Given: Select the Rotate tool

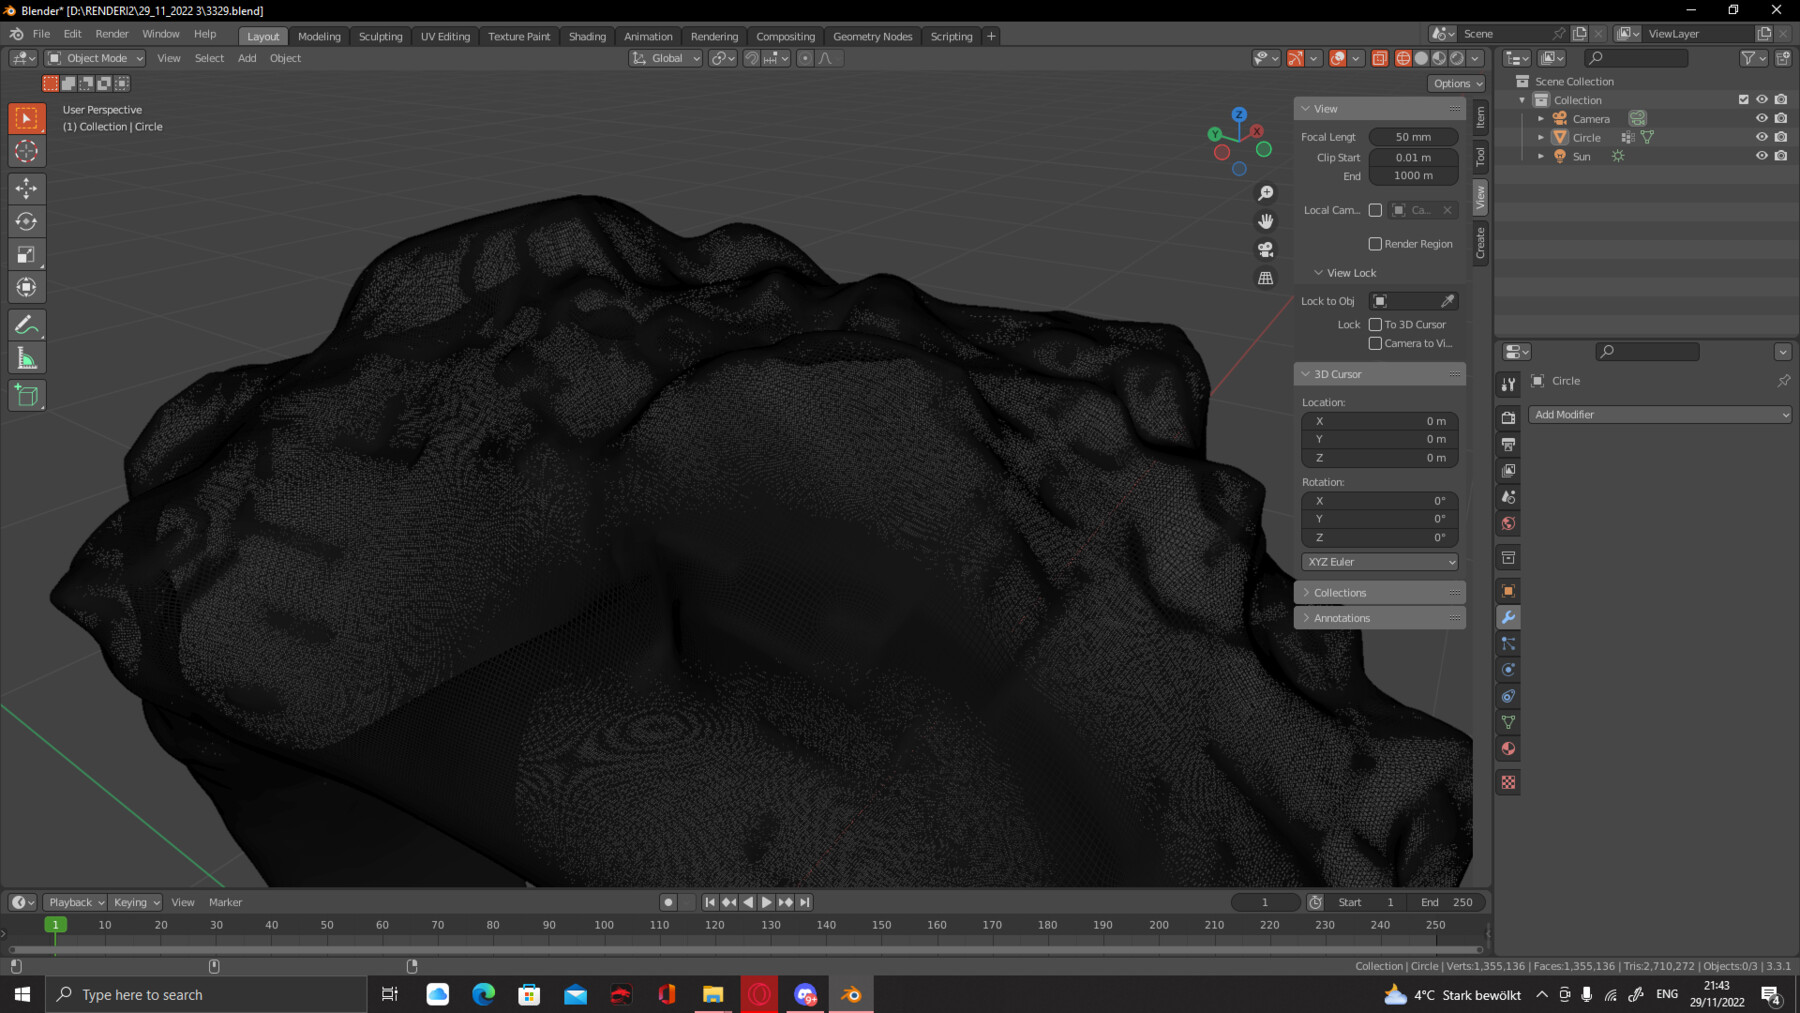Looking at the screenshot, I should tap(26, 221).
